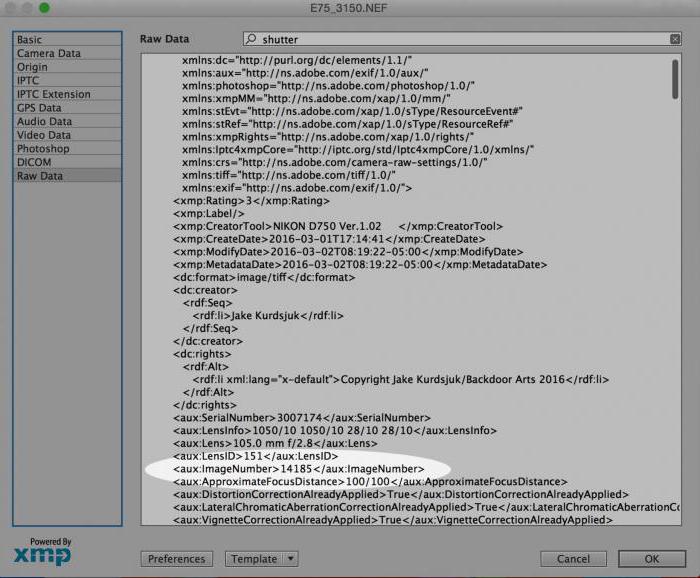Click the E75_3150.NEF window title
Viewport: 700px width, 578px height.
[349, 8]
